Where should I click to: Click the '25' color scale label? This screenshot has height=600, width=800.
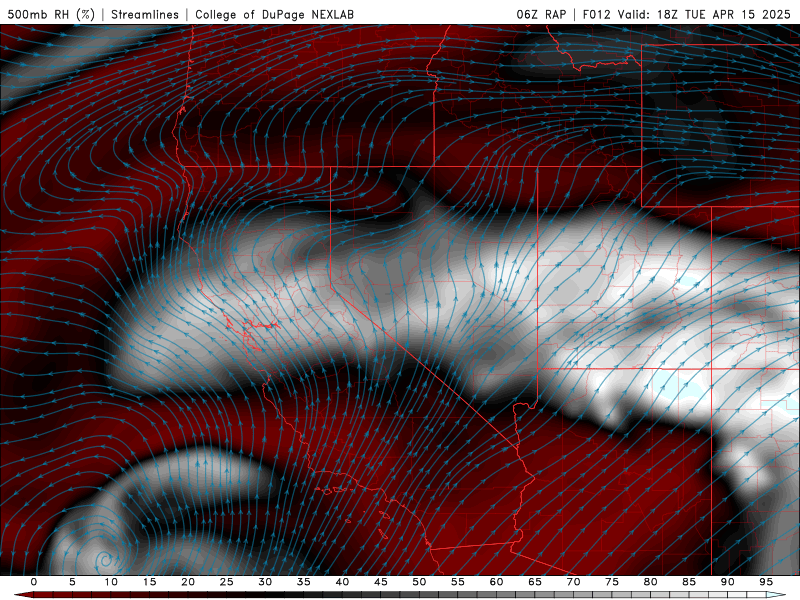point(227,582)
